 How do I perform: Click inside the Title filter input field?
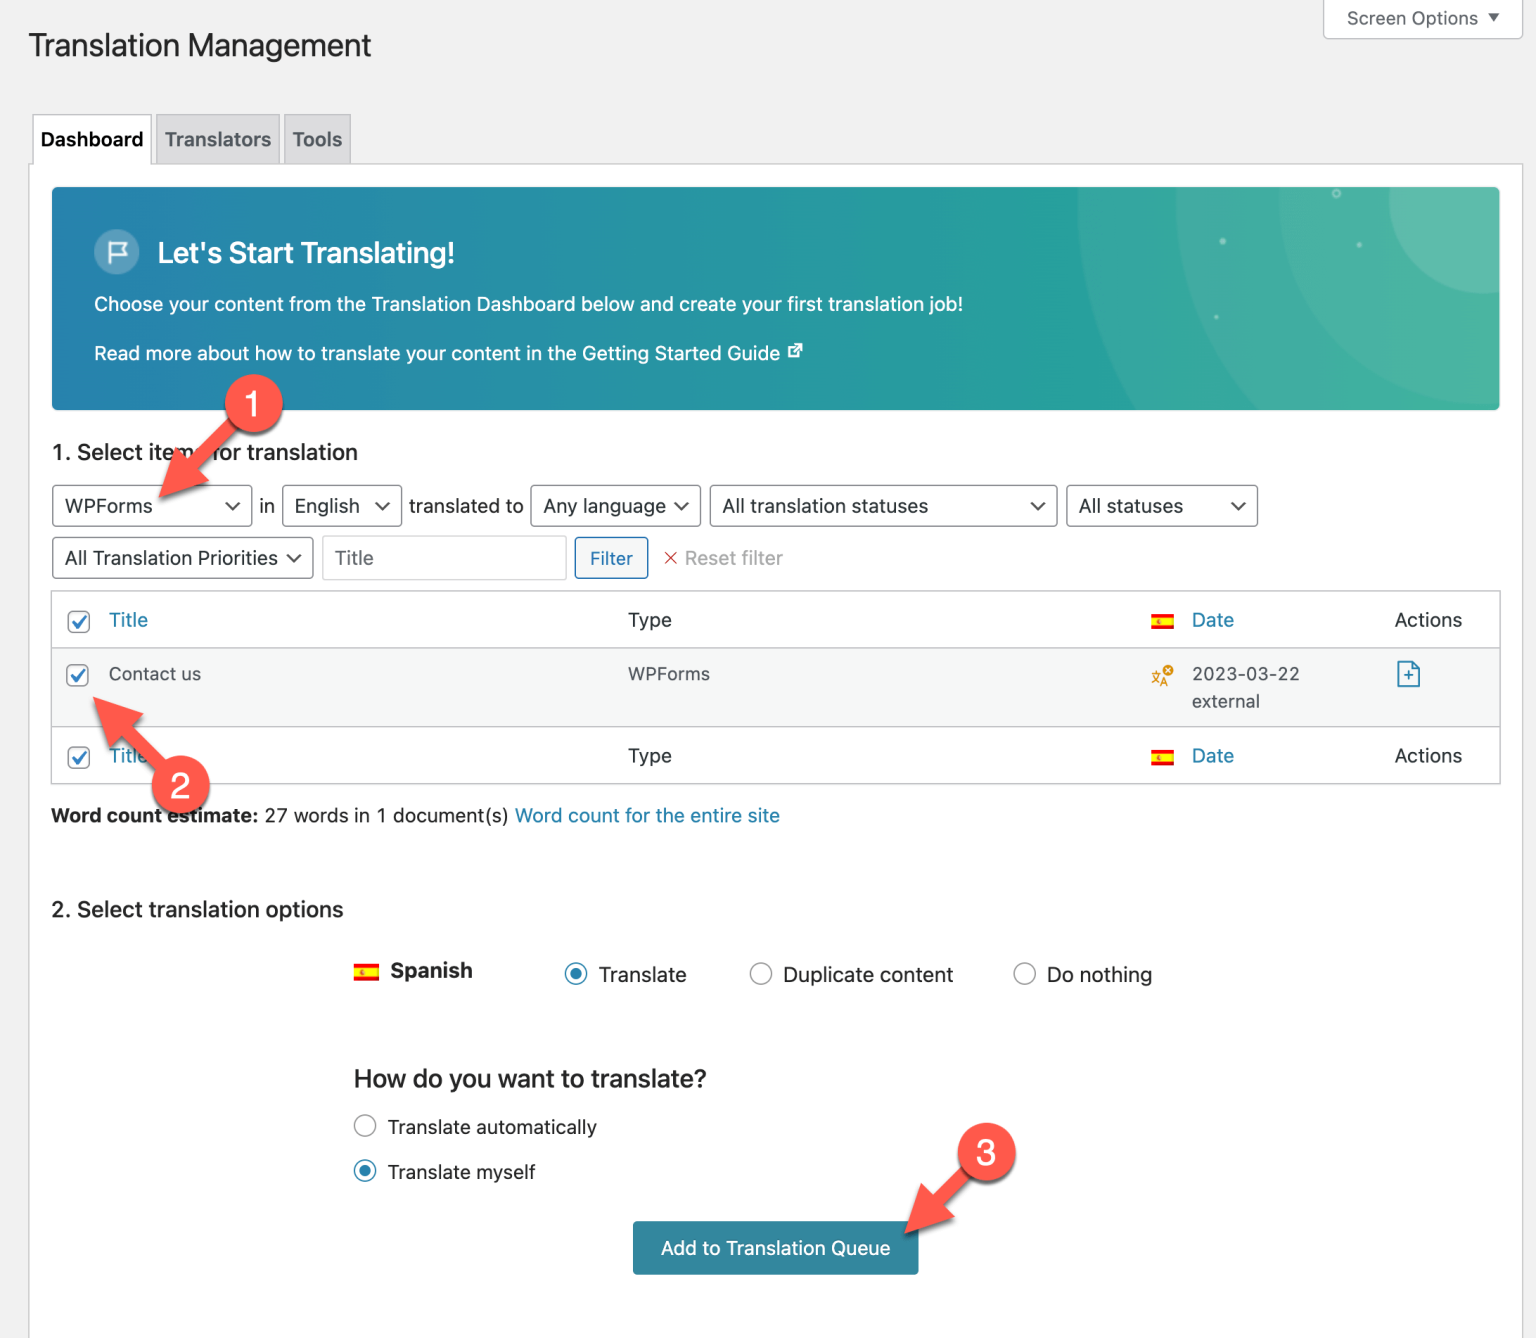coord(443,558)
